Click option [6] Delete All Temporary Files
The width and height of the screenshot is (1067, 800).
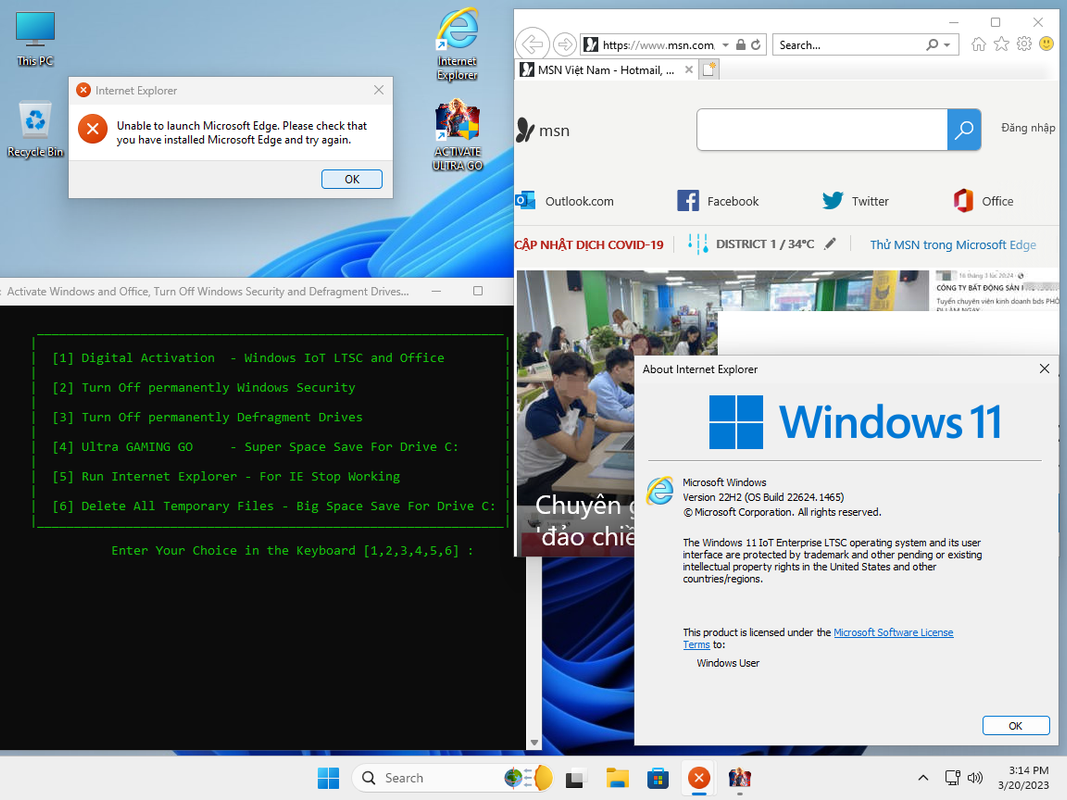click(274, 506)
